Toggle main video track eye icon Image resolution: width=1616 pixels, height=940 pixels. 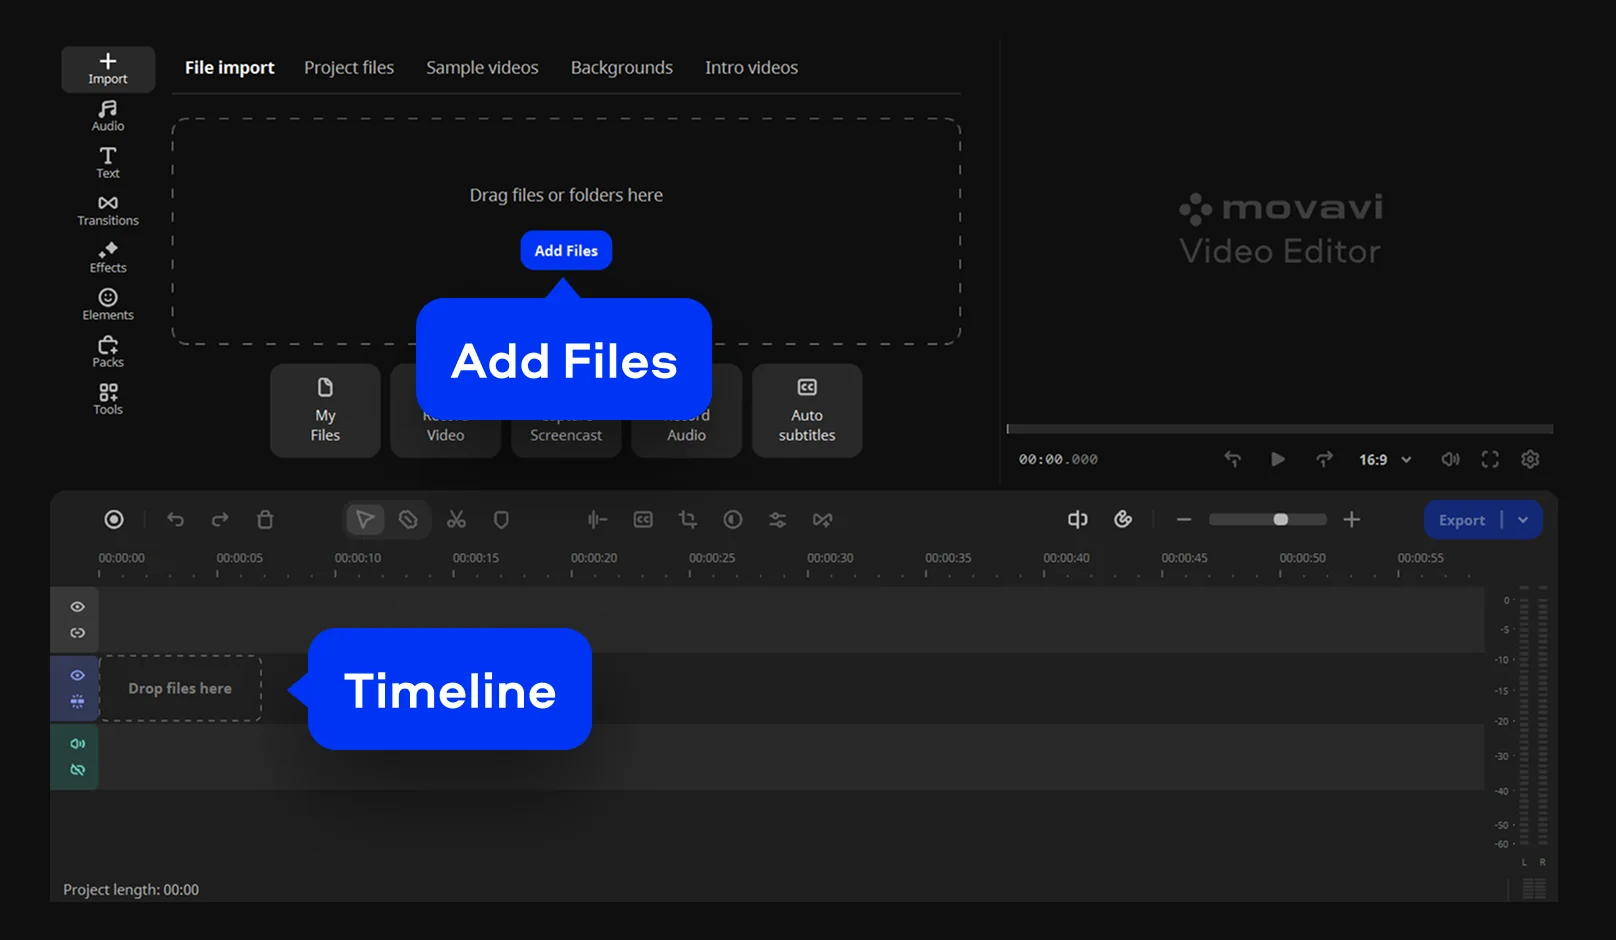pos(77,675)
